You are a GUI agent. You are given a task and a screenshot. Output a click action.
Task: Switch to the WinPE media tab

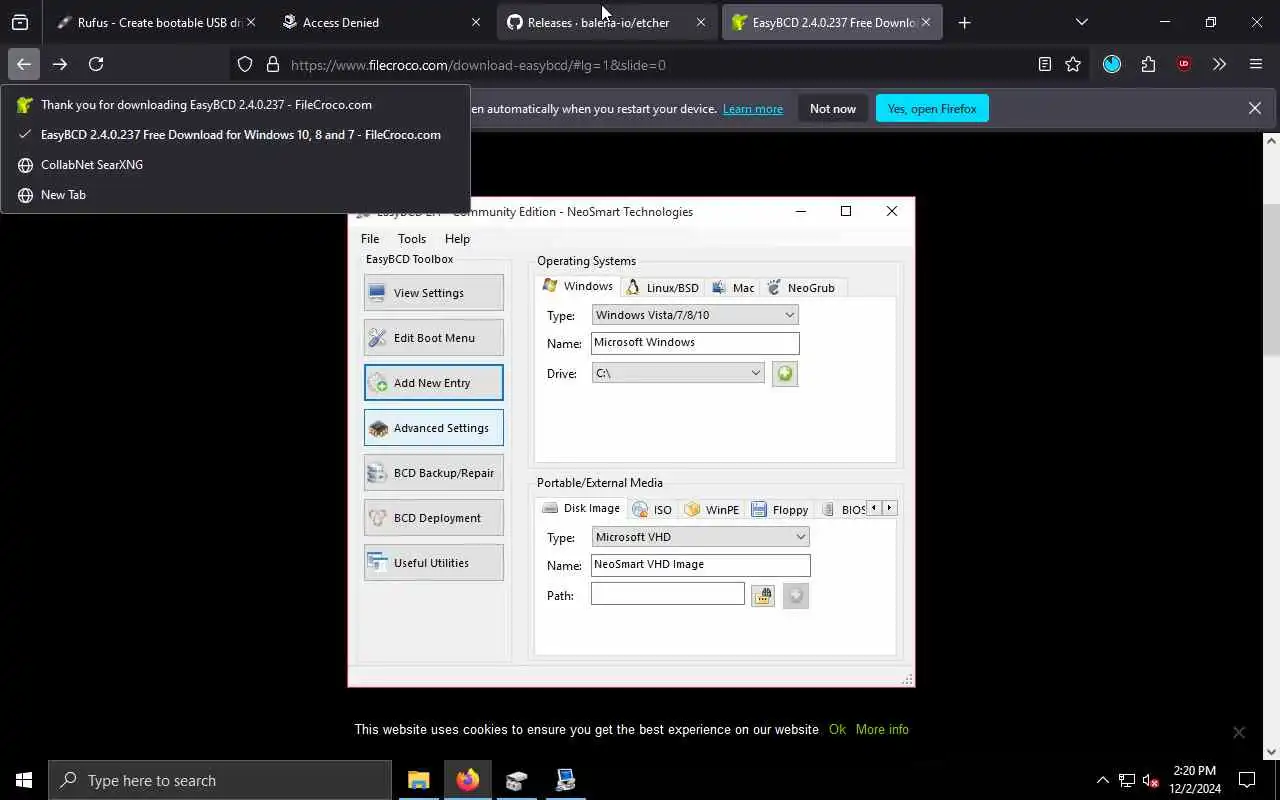(712, 510)
